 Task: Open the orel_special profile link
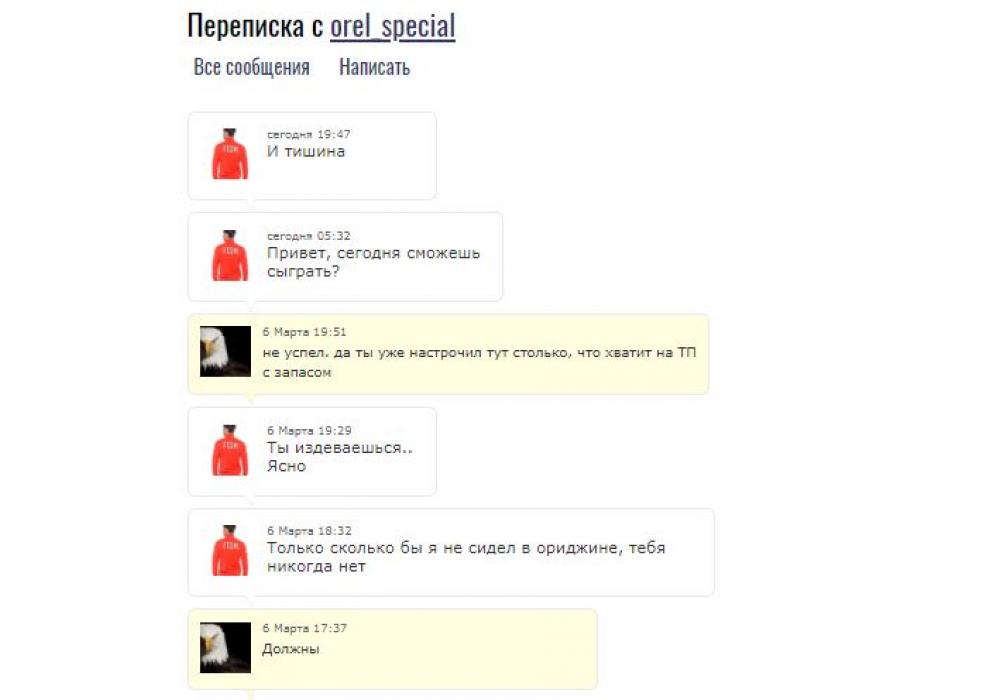[392, 26]
